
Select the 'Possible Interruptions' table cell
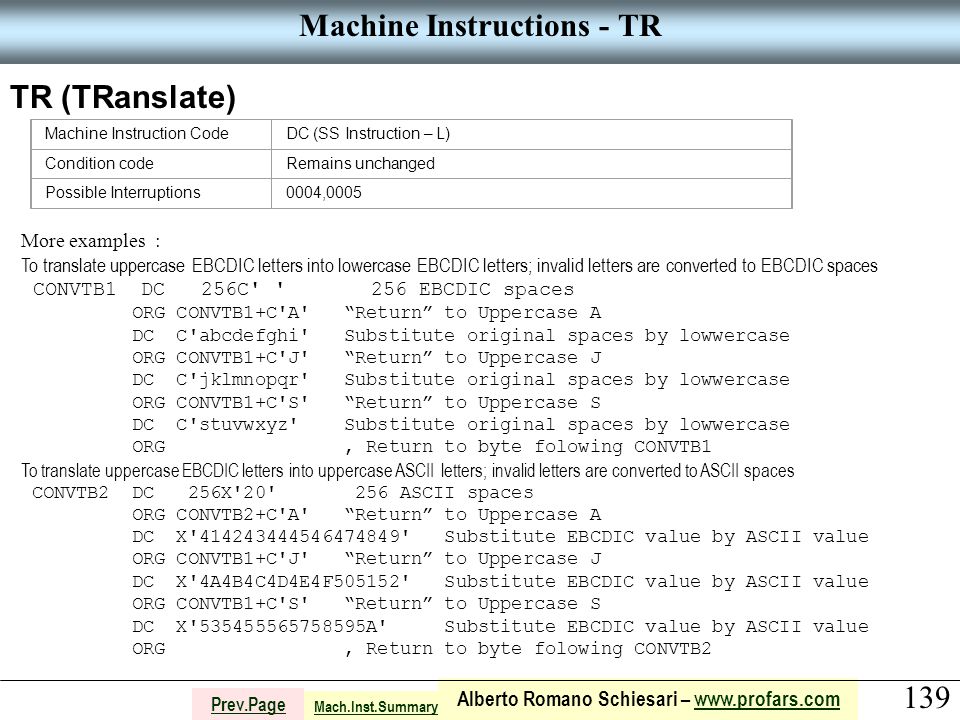[151, 193]
